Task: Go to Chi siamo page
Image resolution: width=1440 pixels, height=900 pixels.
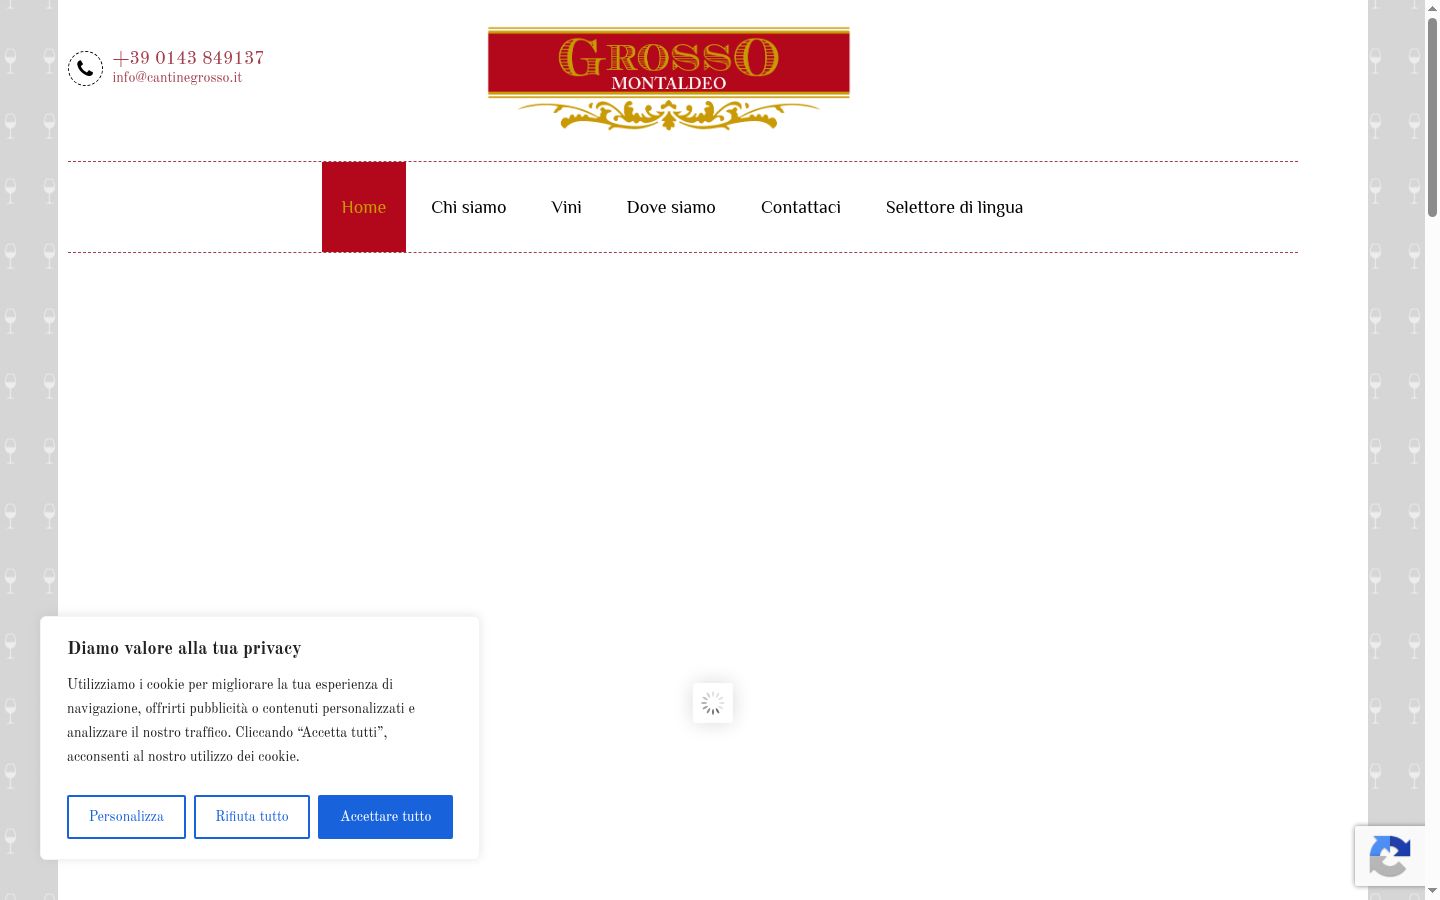Action: coord(469,207)
